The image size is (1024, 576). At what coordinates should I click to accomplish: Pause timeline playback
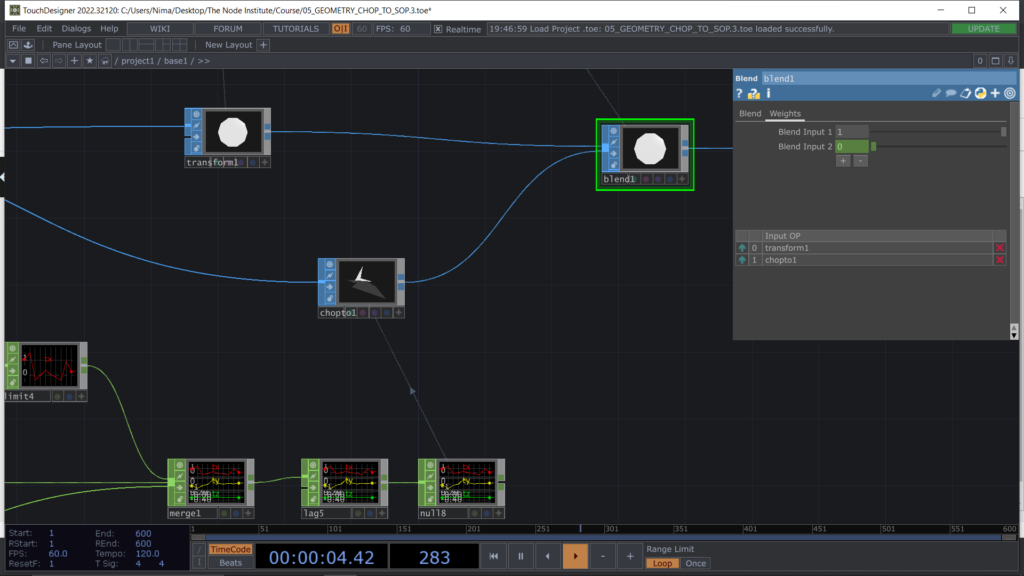pyautogui.click(x=520, y=557)
